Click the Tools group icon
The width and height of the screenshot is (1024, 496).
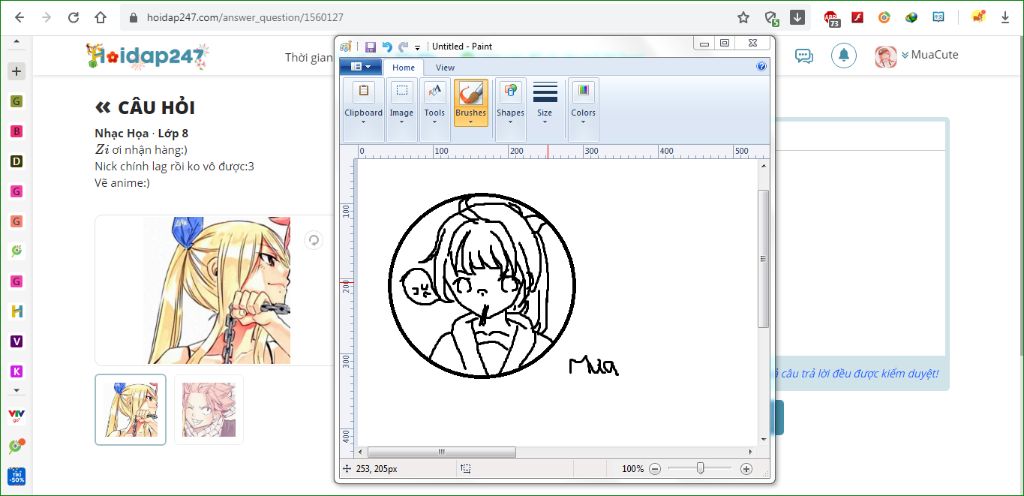pyautogui.click(x=435, y=91)
